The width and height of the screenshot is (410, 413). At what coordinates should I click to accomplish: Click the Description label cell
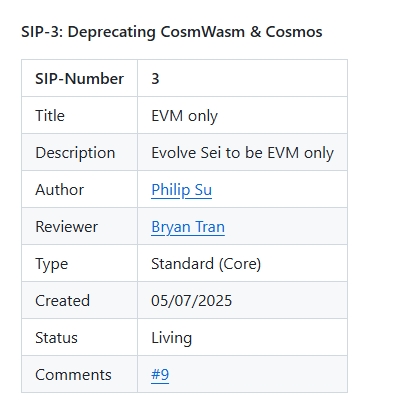point(80,152)
